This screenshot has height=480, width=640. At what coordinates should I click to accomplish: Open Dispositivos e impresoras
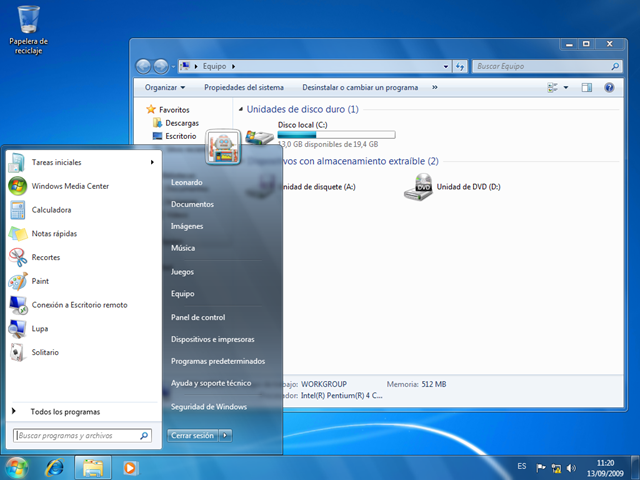(213, 339)
